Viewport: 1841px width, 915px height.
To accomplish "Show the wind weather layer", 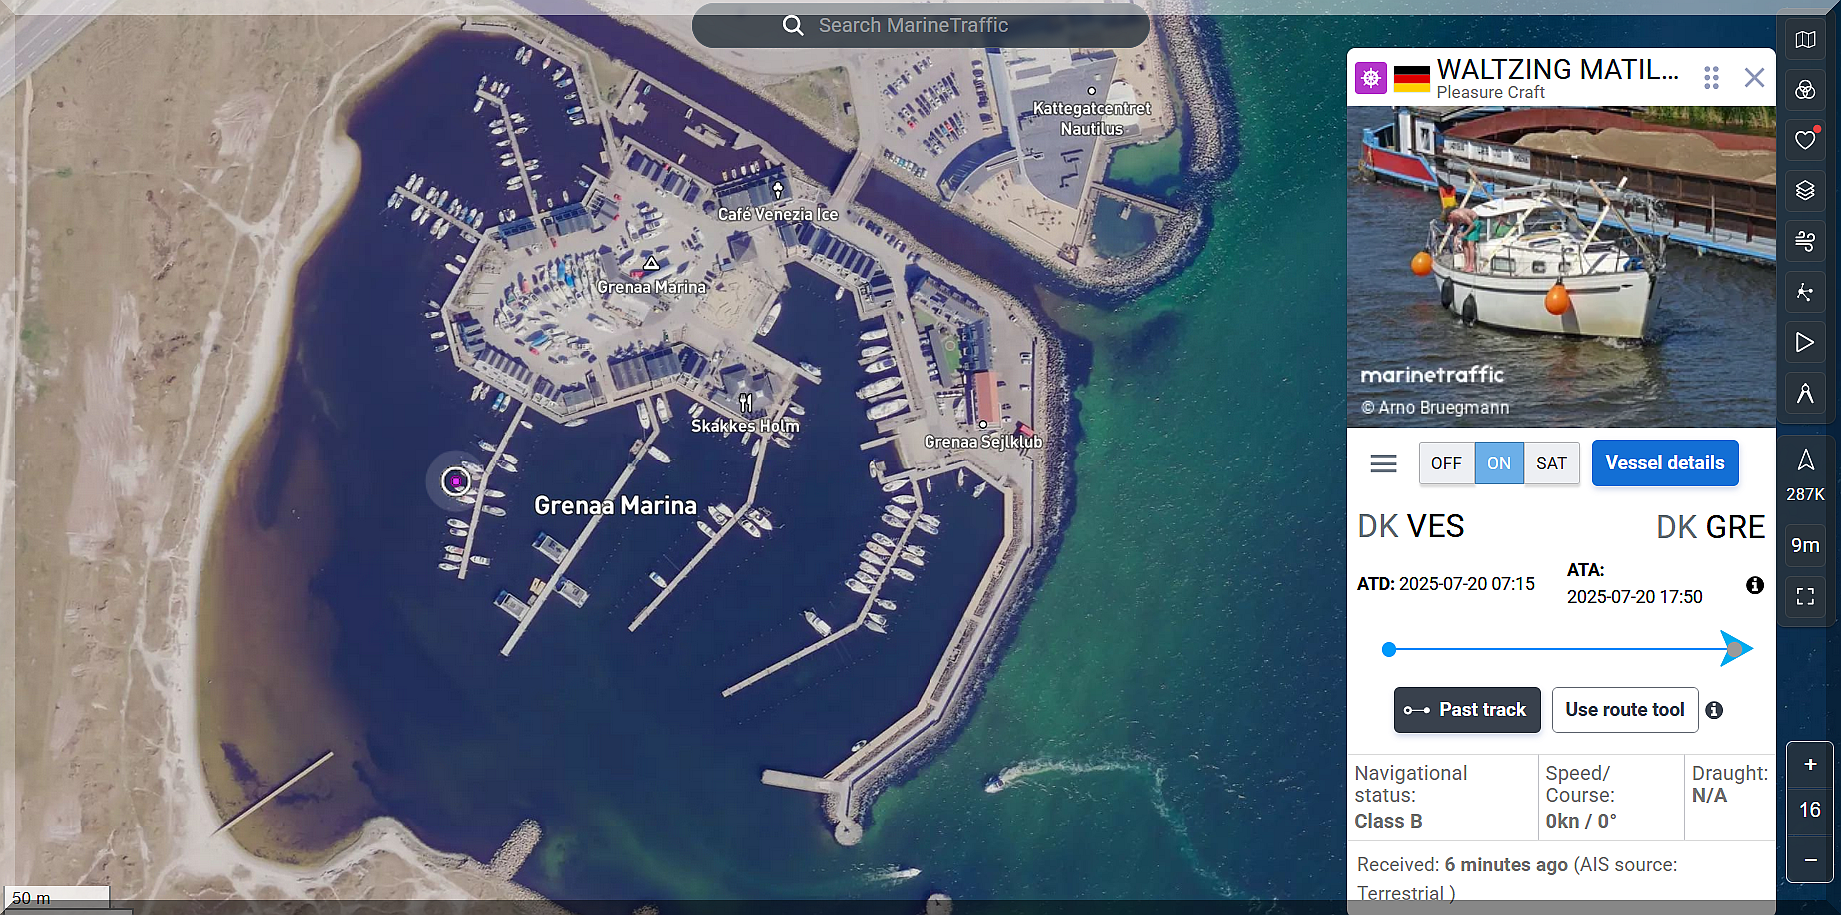I will pos(1805,241).
